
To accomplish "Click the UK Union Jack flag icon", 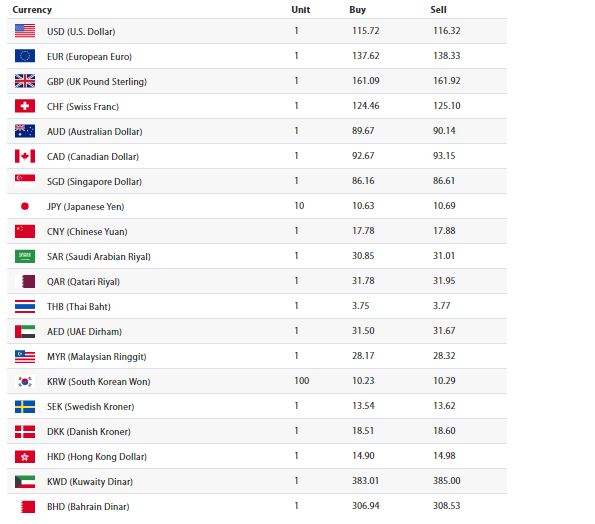I will tap(25, 81).
